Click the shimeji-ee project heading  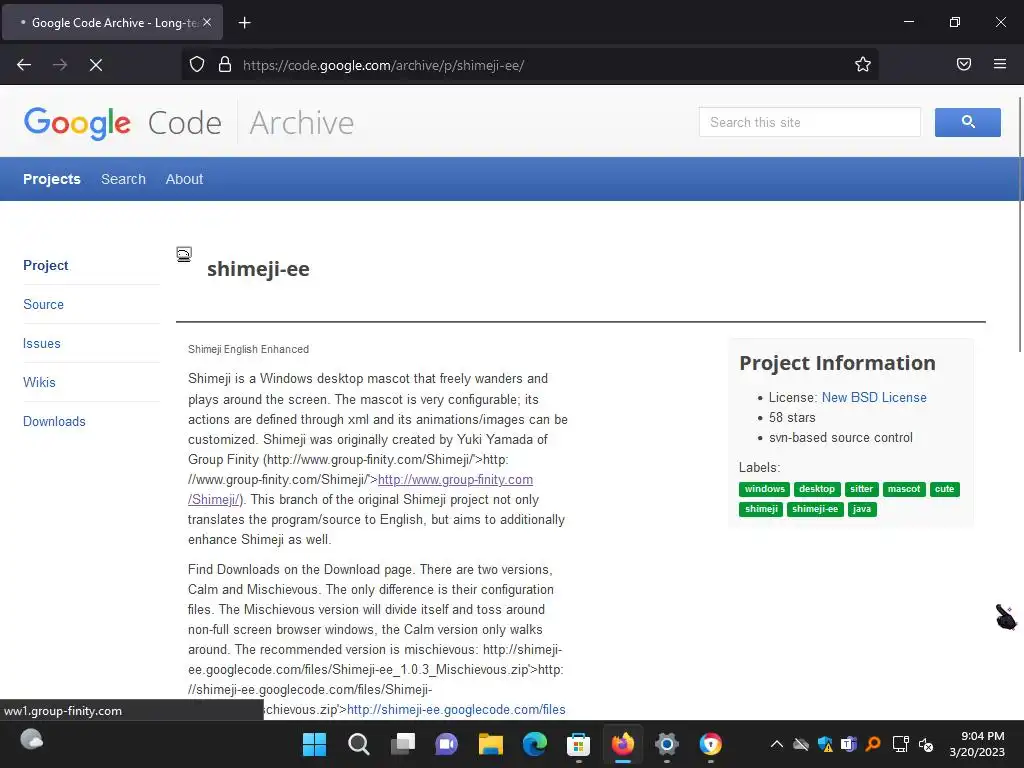(x=258, y=269)
